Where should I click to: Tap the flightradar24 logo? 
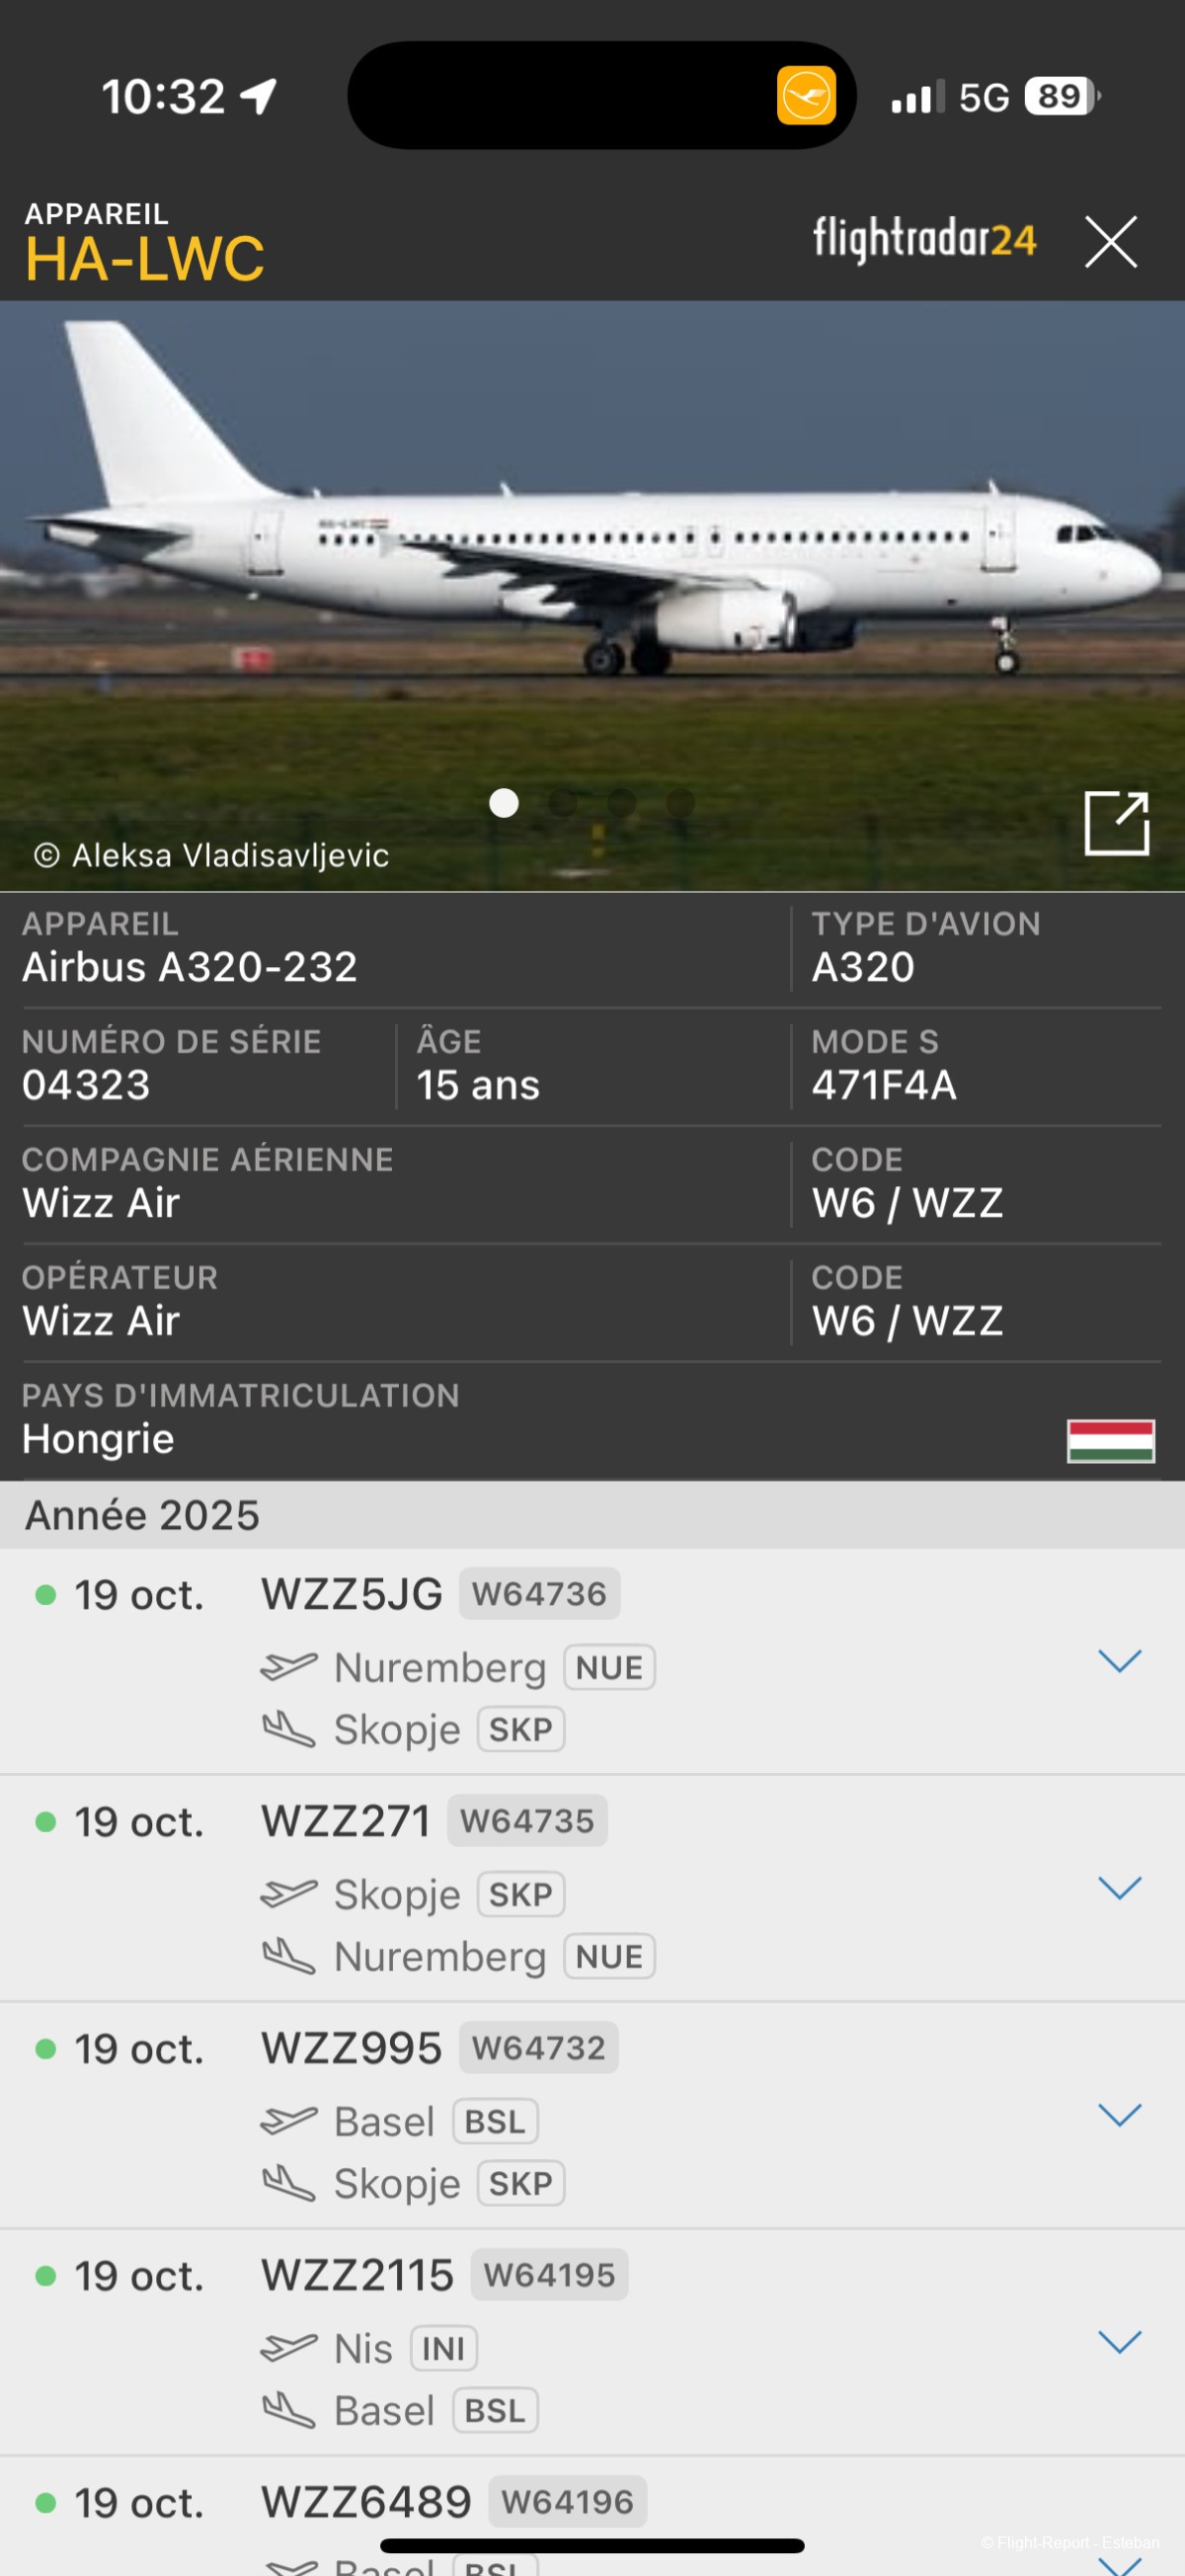point(924,240)
